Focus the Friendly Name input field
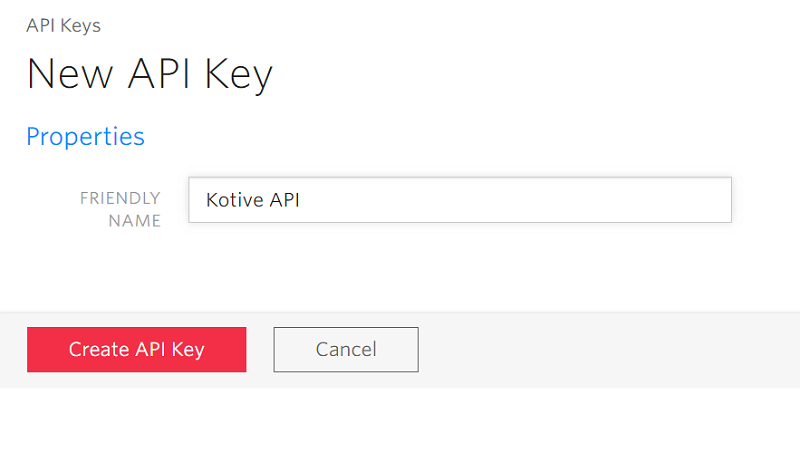This screenshot has height=462, width=800. click(460, 200)
